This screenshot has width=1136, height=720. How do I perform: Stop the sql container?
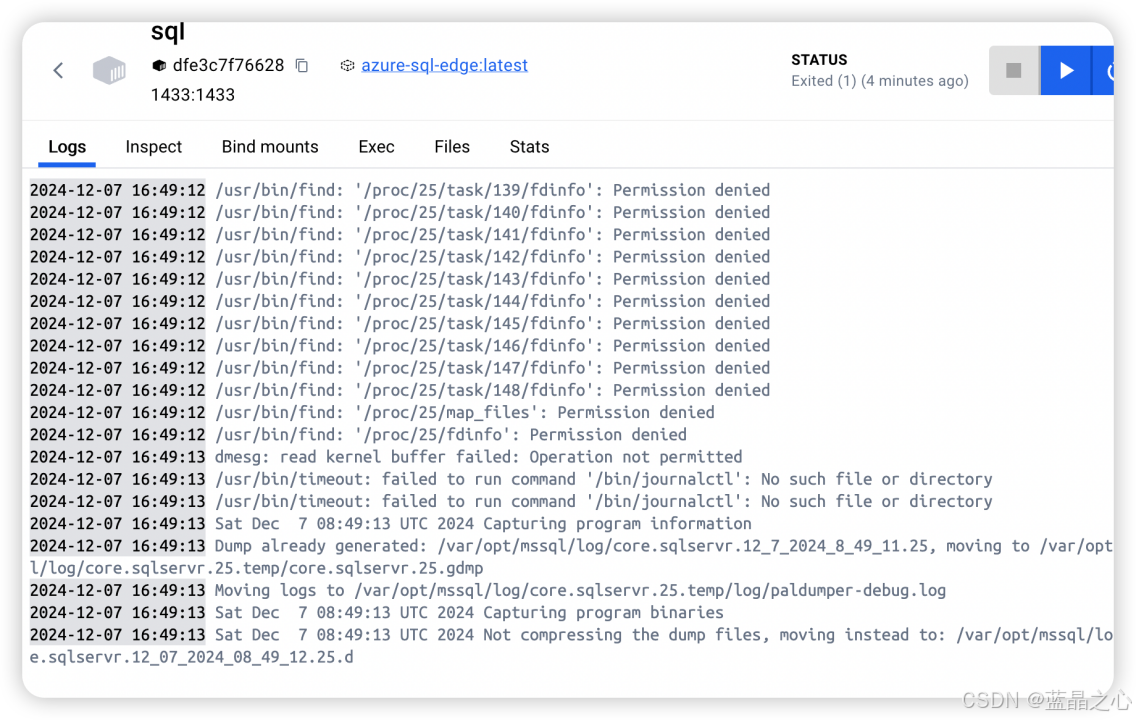1014,70
